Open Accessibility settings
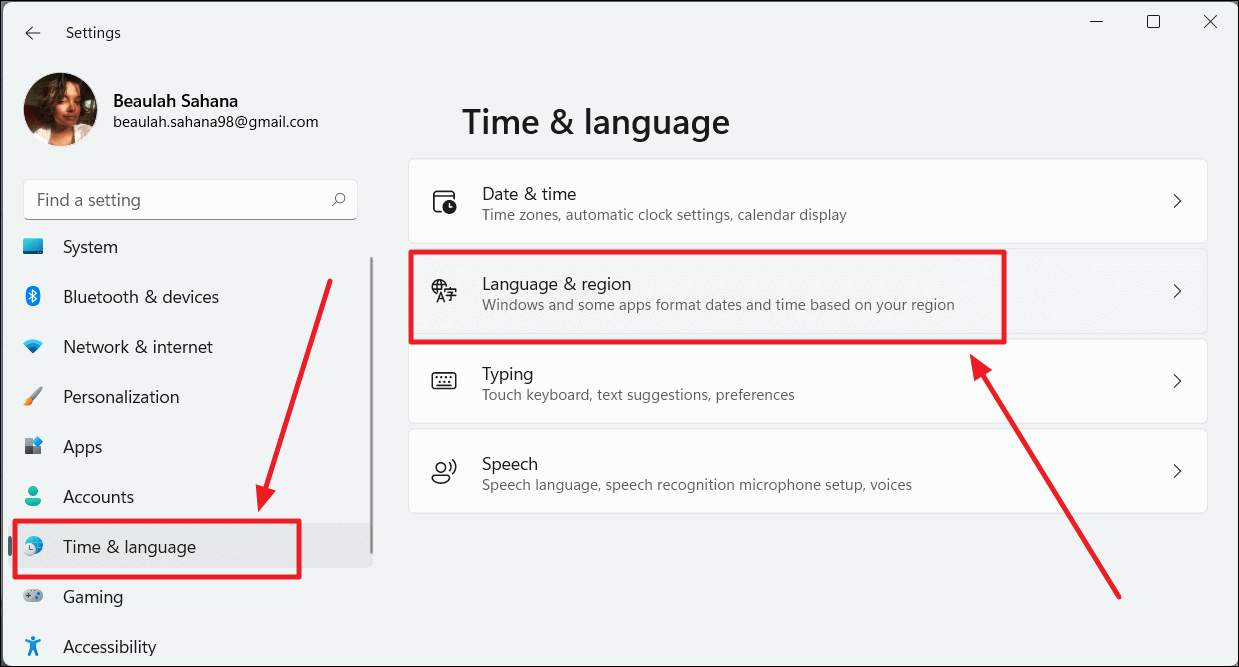Screen dimensions: 1239x667 (34, 646)
